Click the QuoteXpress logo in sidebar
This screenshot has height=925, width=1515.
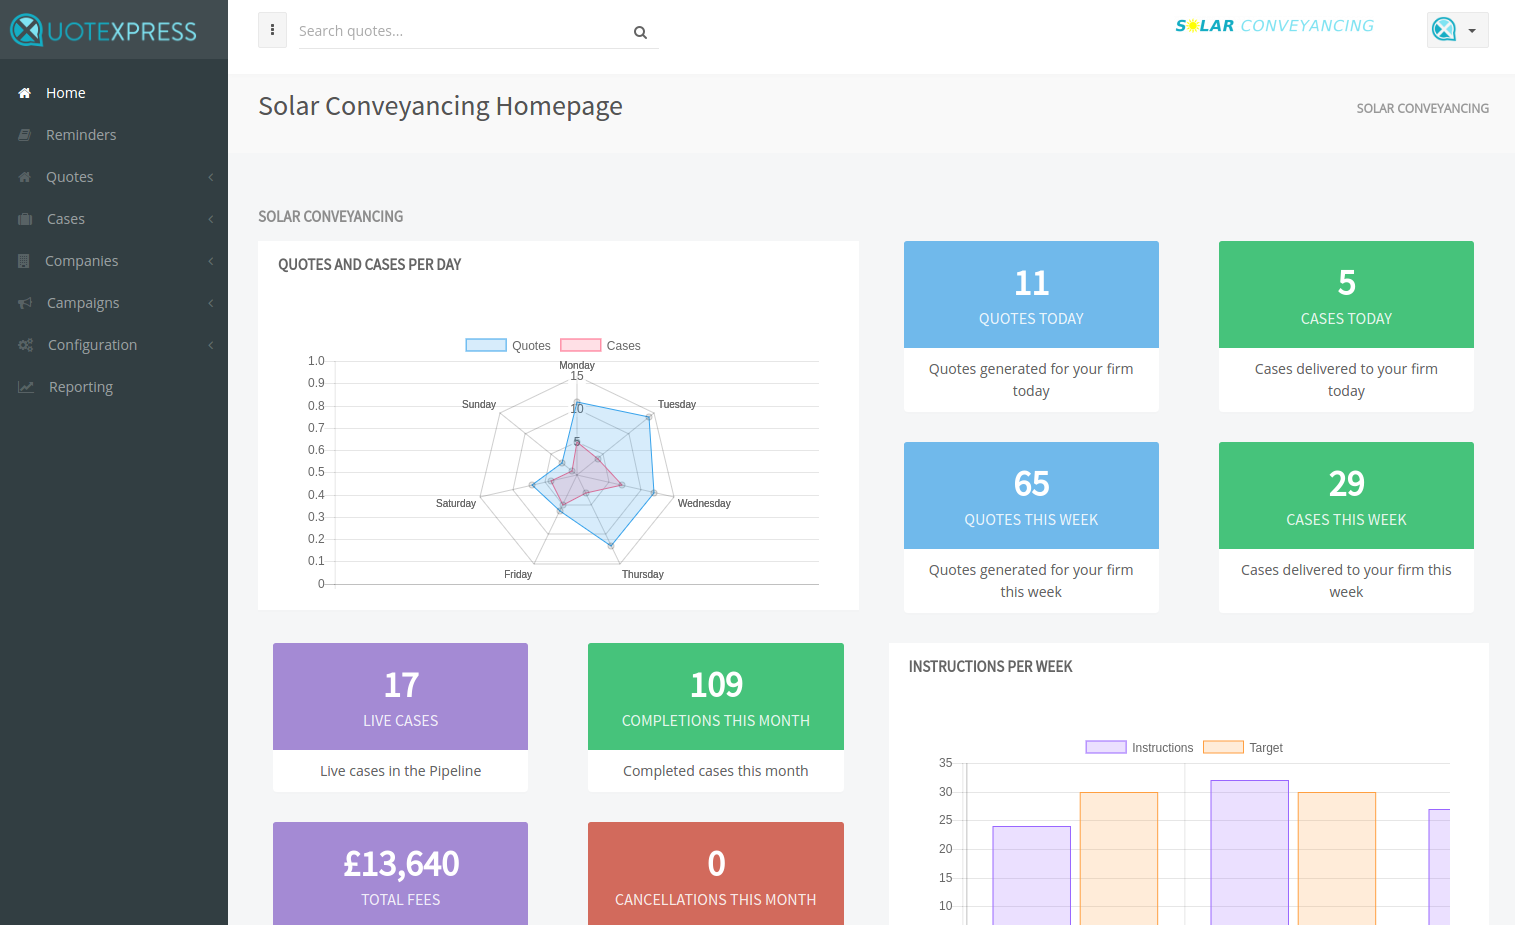[x=104, y=30]
